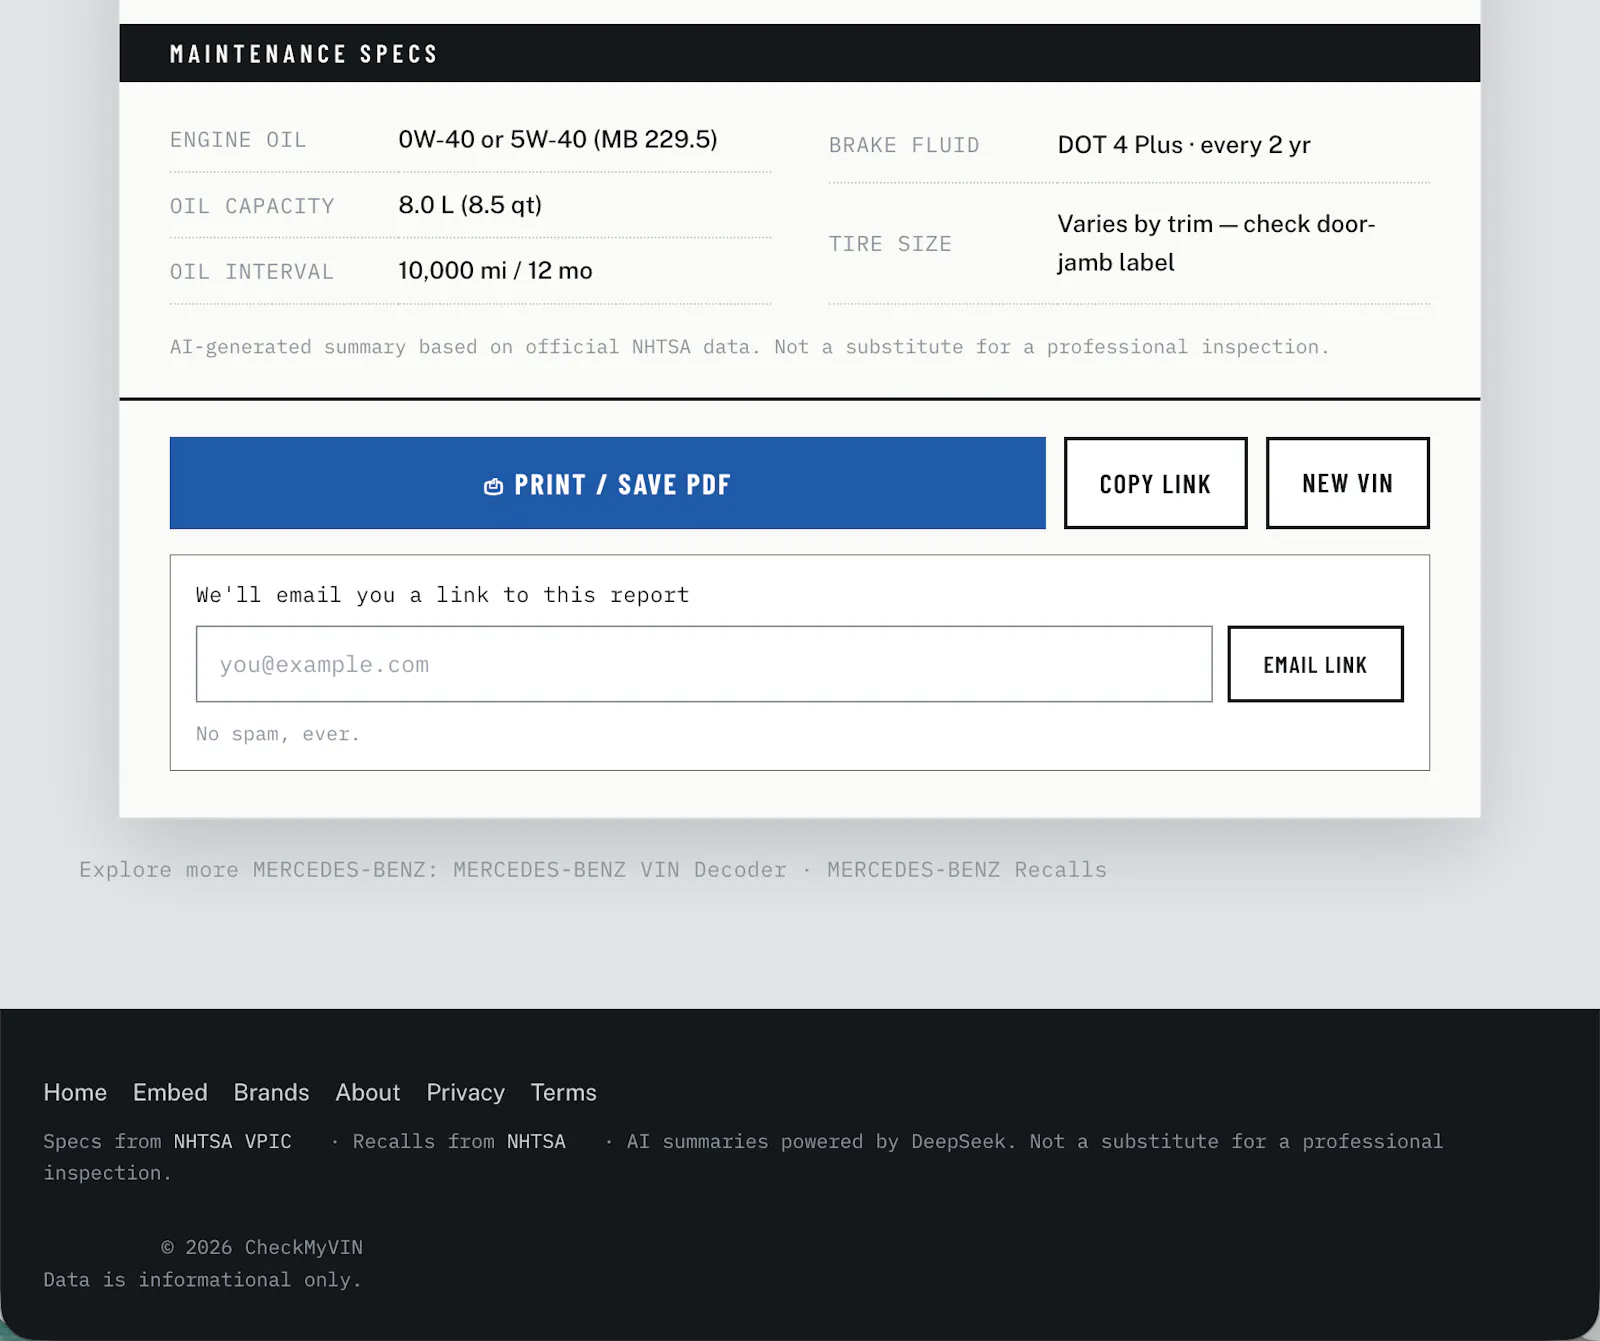Open the About footer link
Screen dimensions: 1600x1341
[368, 1092]
